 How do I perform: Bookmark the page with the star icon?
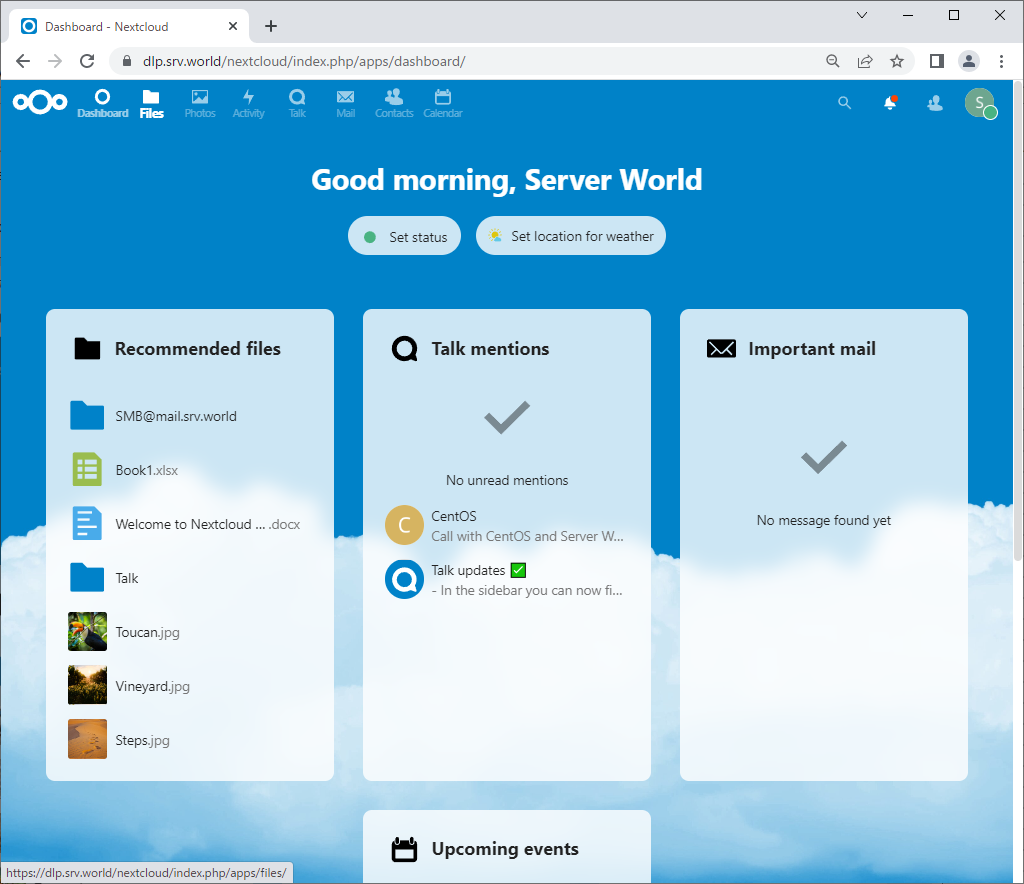point(897,61)
